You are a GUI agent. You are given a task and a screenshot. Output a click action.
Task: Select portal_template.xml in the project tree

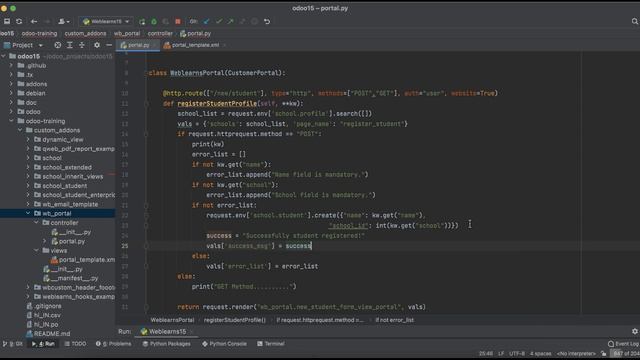(x=86, y=260)
